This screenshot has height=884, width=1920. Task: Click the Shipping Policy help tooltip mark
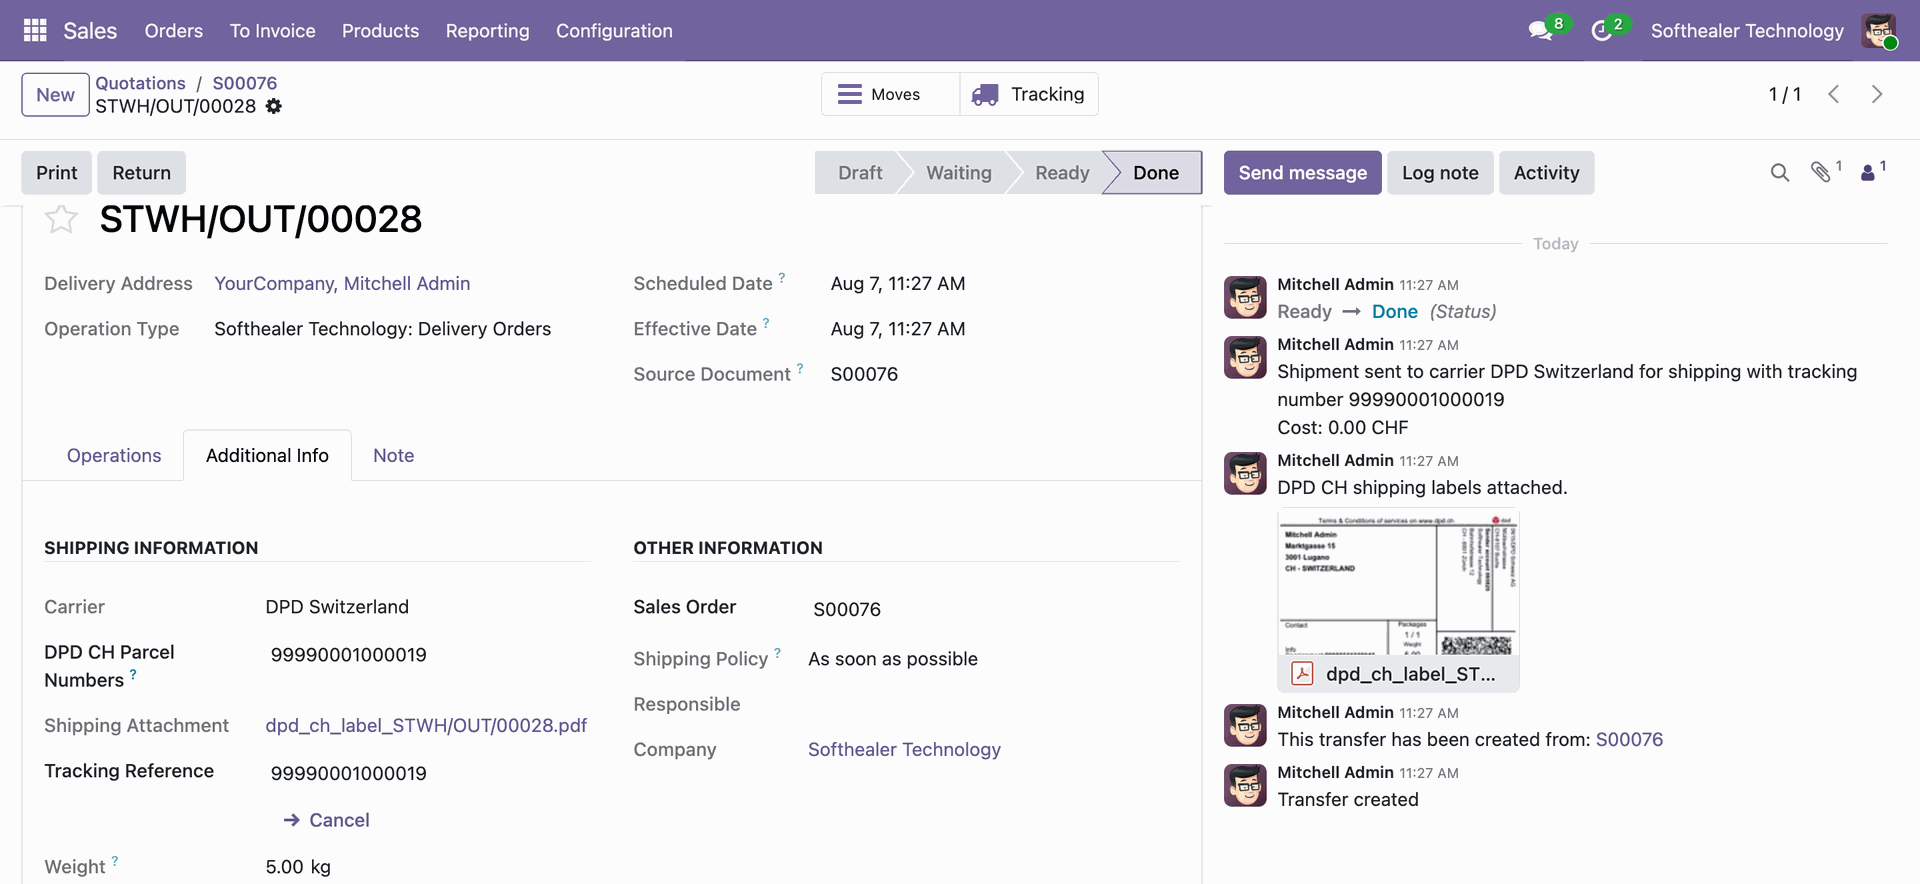click(x=777, y=653)
